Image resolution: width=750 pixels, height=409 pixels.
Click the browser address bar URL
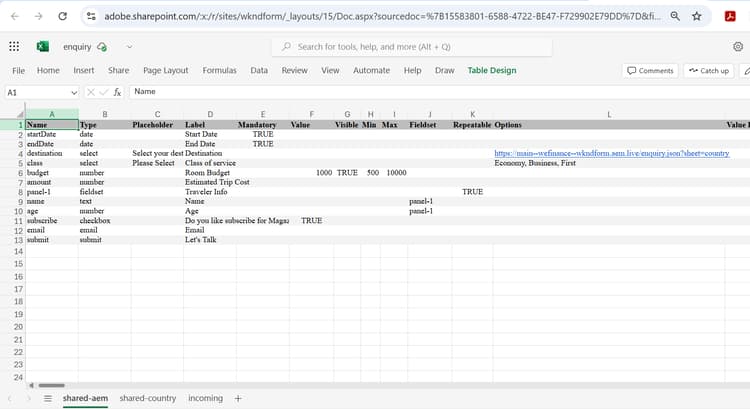pyautogui.click(x=382, y=16)
